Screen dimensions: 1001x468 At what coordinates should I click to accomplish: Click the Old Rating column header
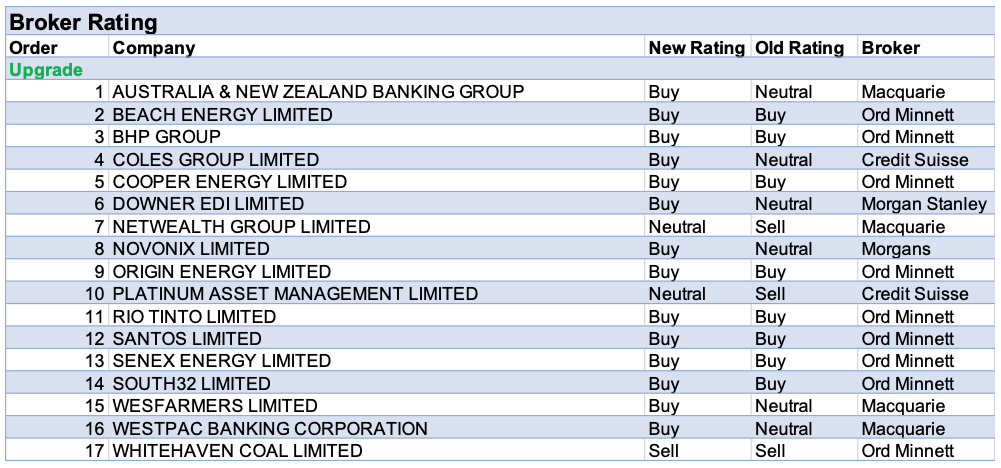point(802,47)
